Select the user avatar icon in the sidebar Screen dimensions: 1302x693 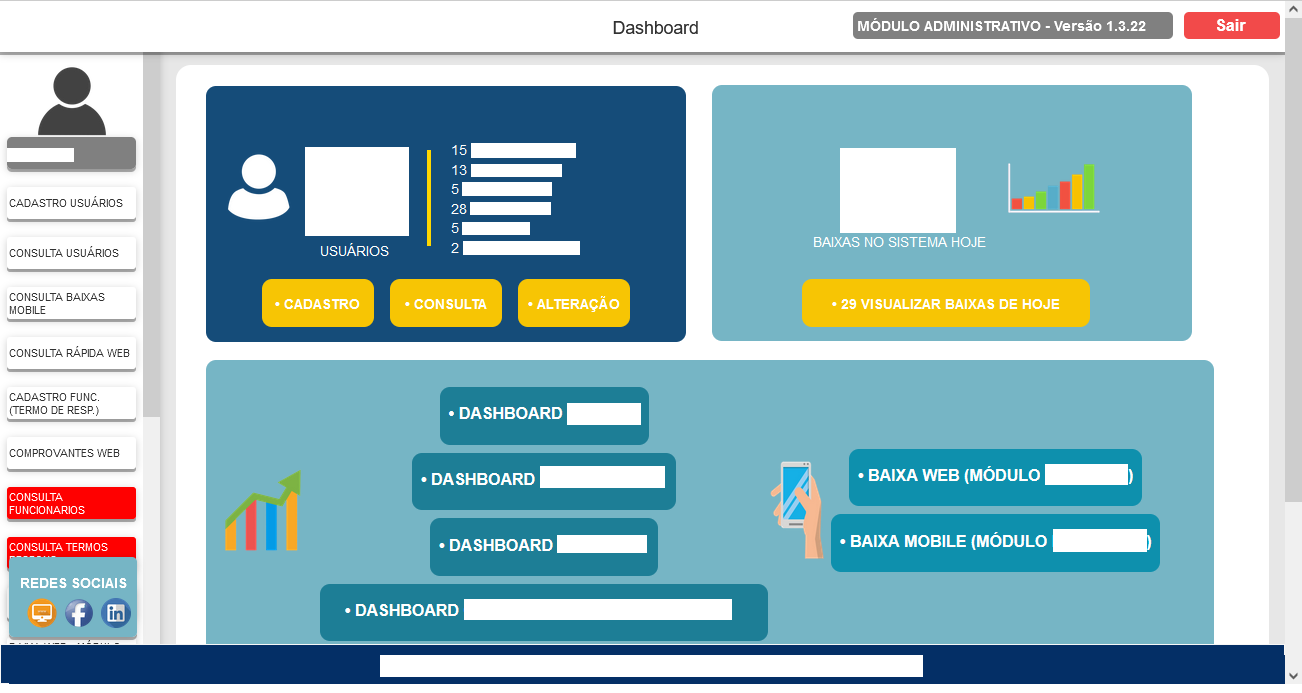pos(70,102)
